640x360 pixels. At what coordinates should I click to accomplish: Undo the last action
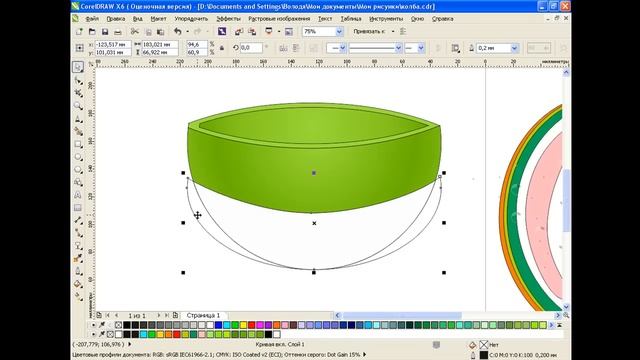tap(178, 31)
